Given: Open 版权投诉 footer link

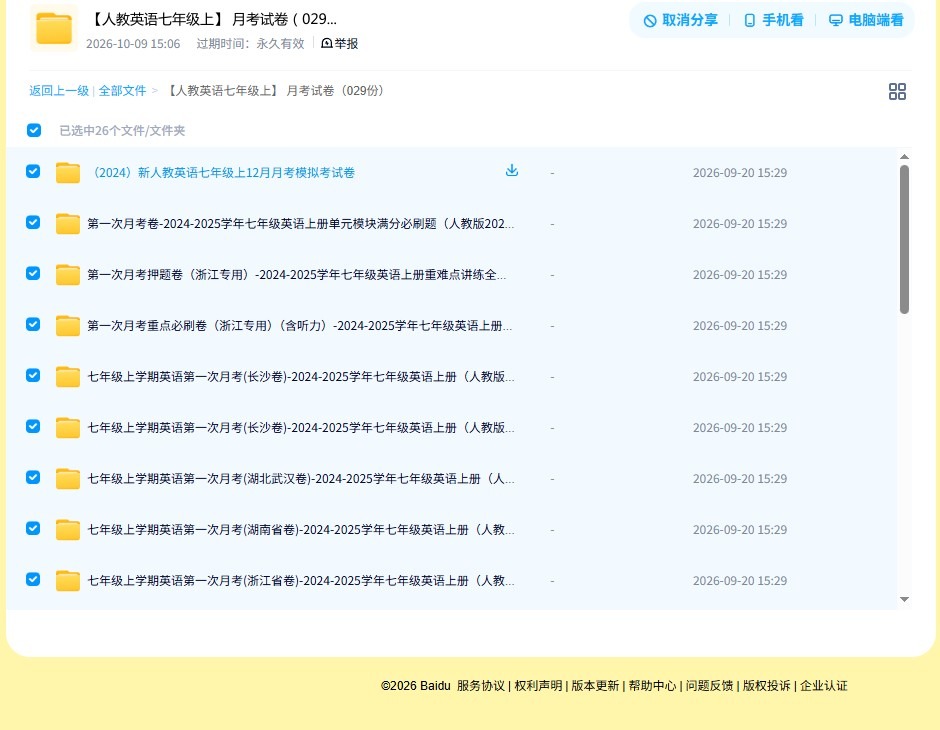Looking at the screenshot, I should [767, 686].
